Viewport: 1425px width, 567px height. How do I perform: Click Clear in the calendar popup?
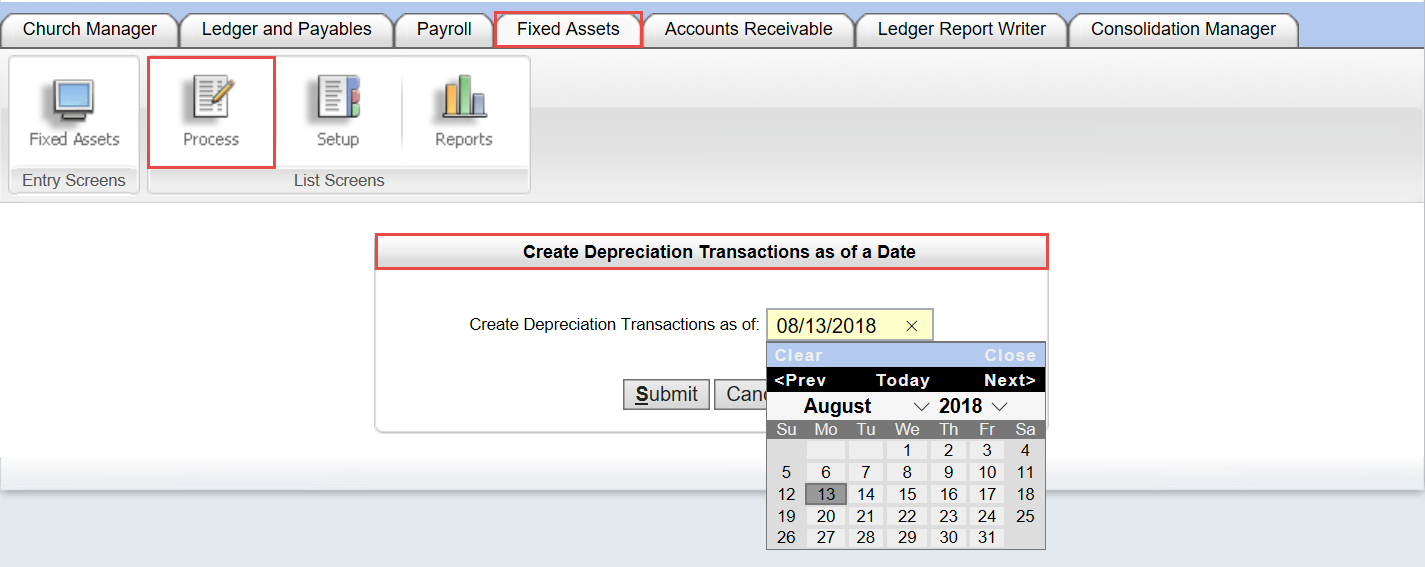click(x=798, y=355)
